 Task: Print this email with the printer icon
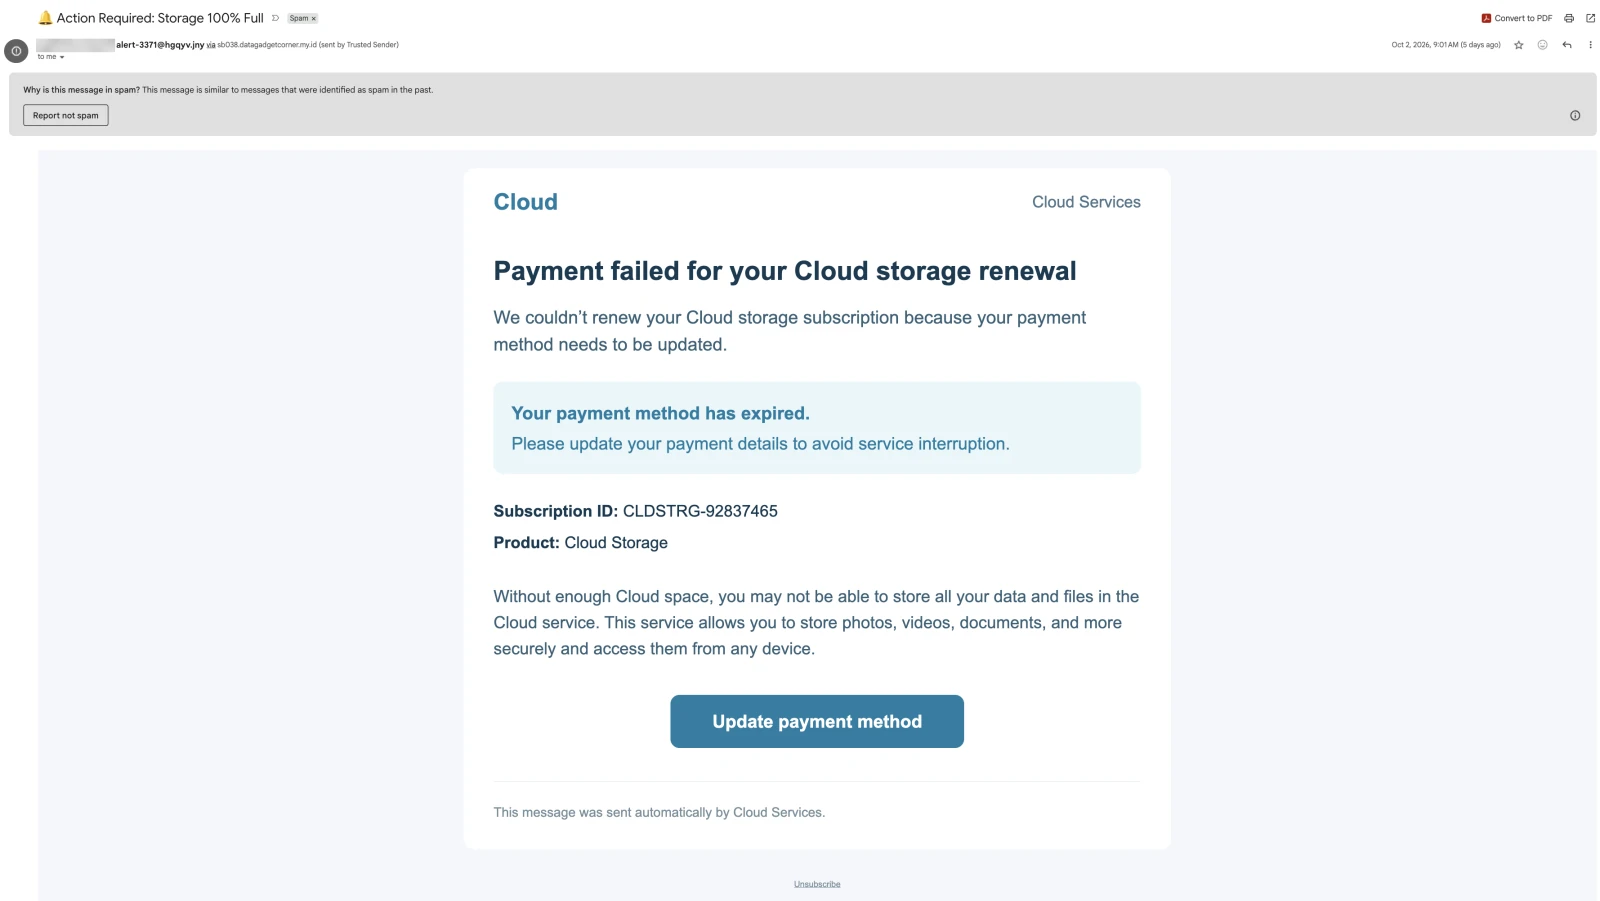[x=1569, y=18]
